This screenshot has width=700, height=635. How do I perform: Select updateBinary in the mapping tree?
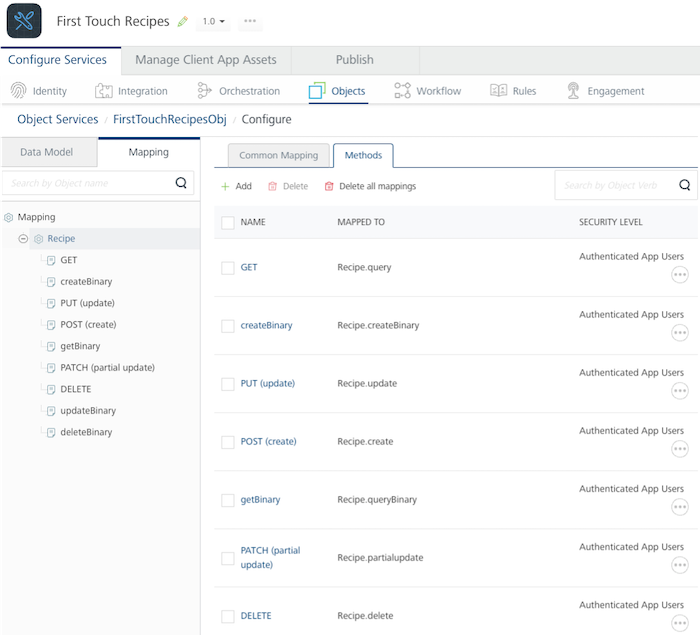coord(88,411)
